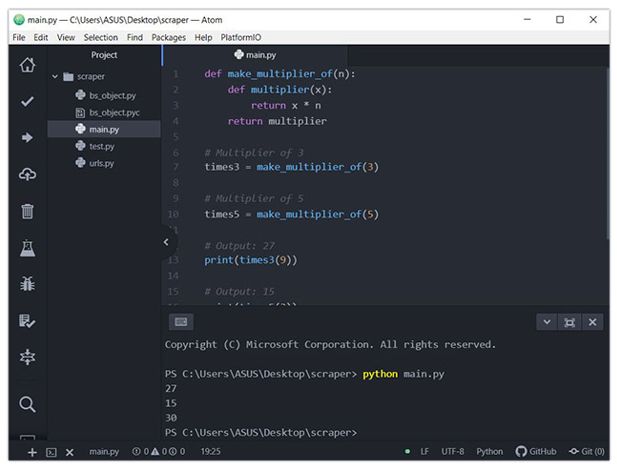Open the View menu
The width and height of the screenshot is (617, 475).
(66, 37)
